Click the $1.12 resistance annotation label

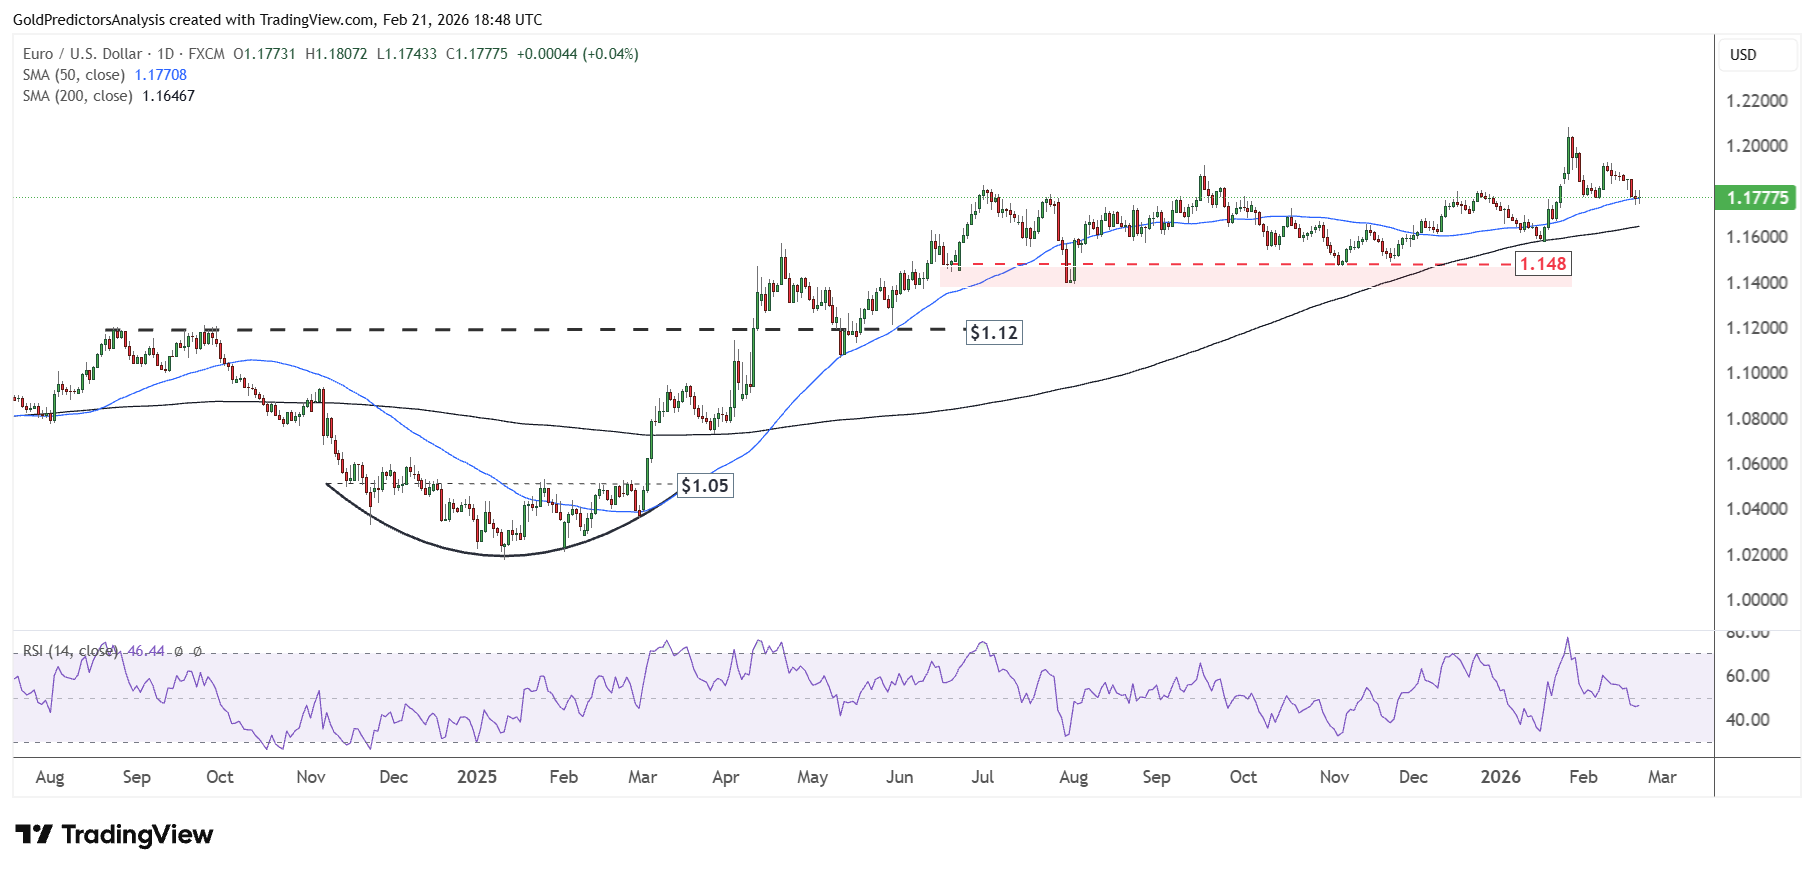(994, 333)
